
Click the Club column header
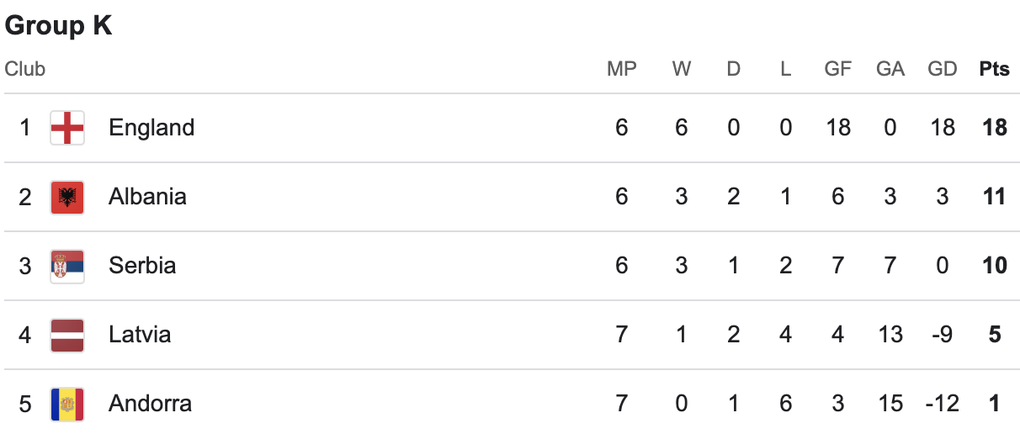(25, 70)
